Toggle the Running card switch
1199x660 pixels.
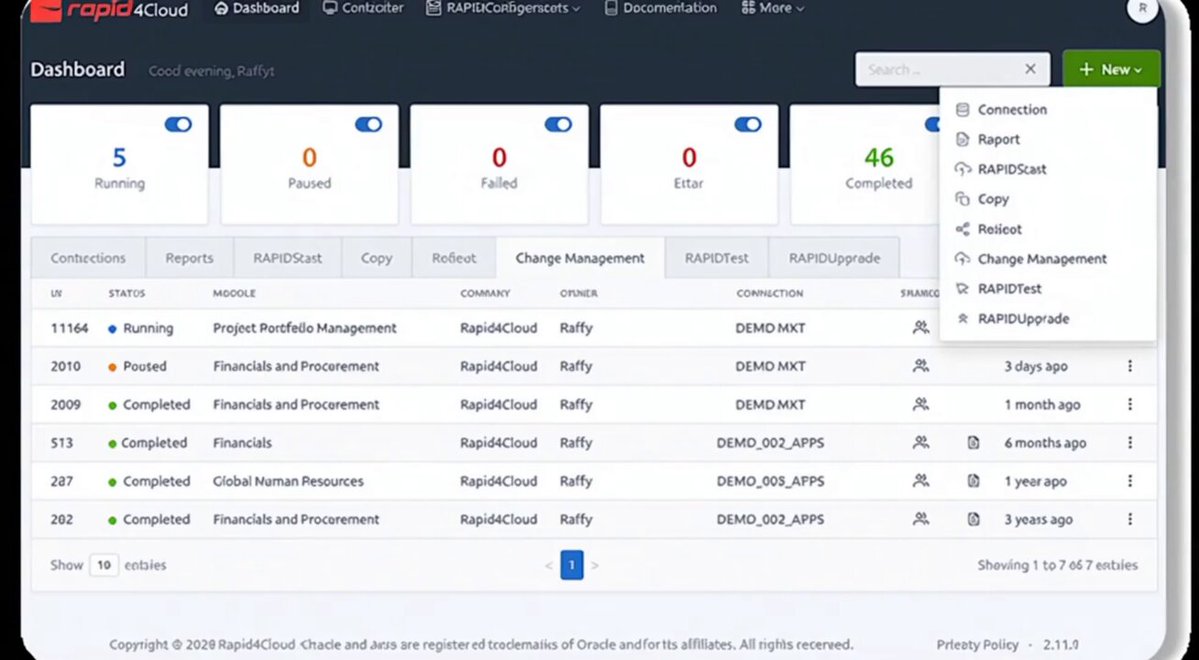point(178,125)
